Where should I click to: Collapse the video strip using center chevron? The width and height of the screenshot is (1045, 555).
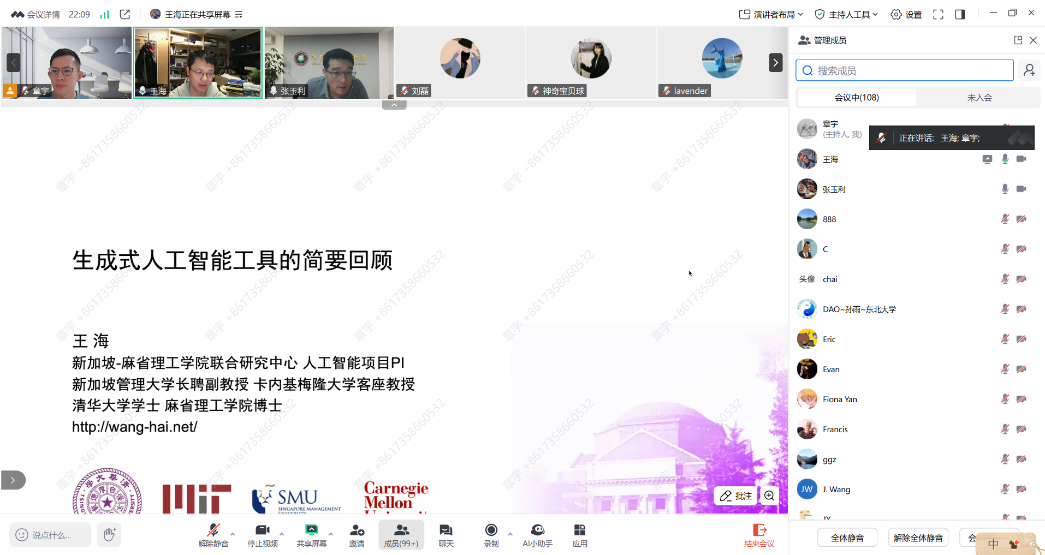pyautogui.click(x=394, y=104)
